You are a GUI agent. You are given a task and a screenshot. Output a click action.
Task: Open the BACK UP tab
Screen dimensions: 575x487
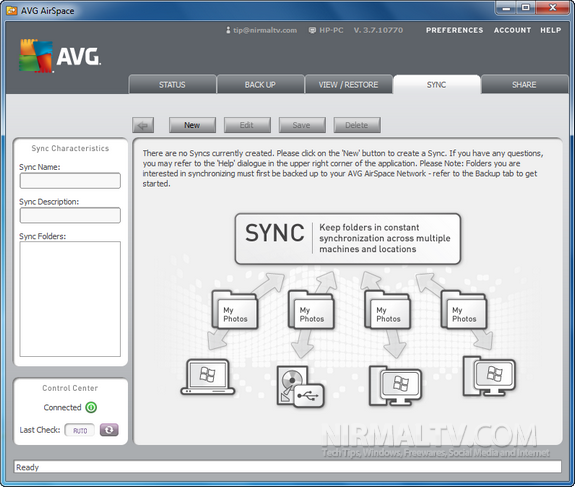coord(260,85)
